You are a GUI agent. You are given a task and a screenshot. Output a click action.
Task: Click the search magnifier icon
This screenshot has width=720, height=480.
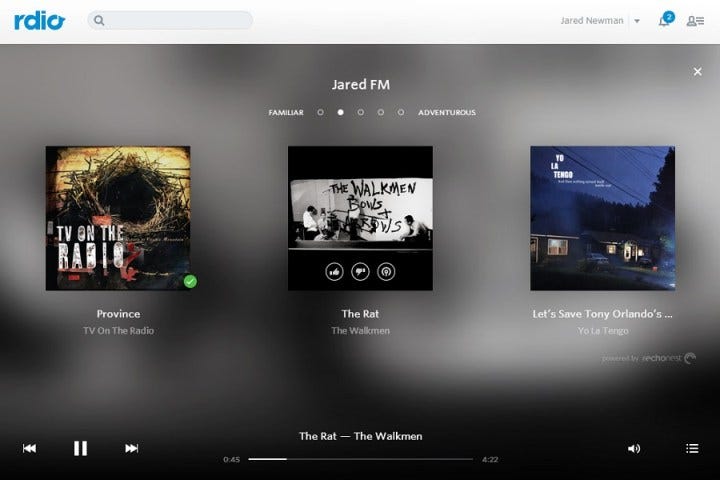(x=99, y=21)
